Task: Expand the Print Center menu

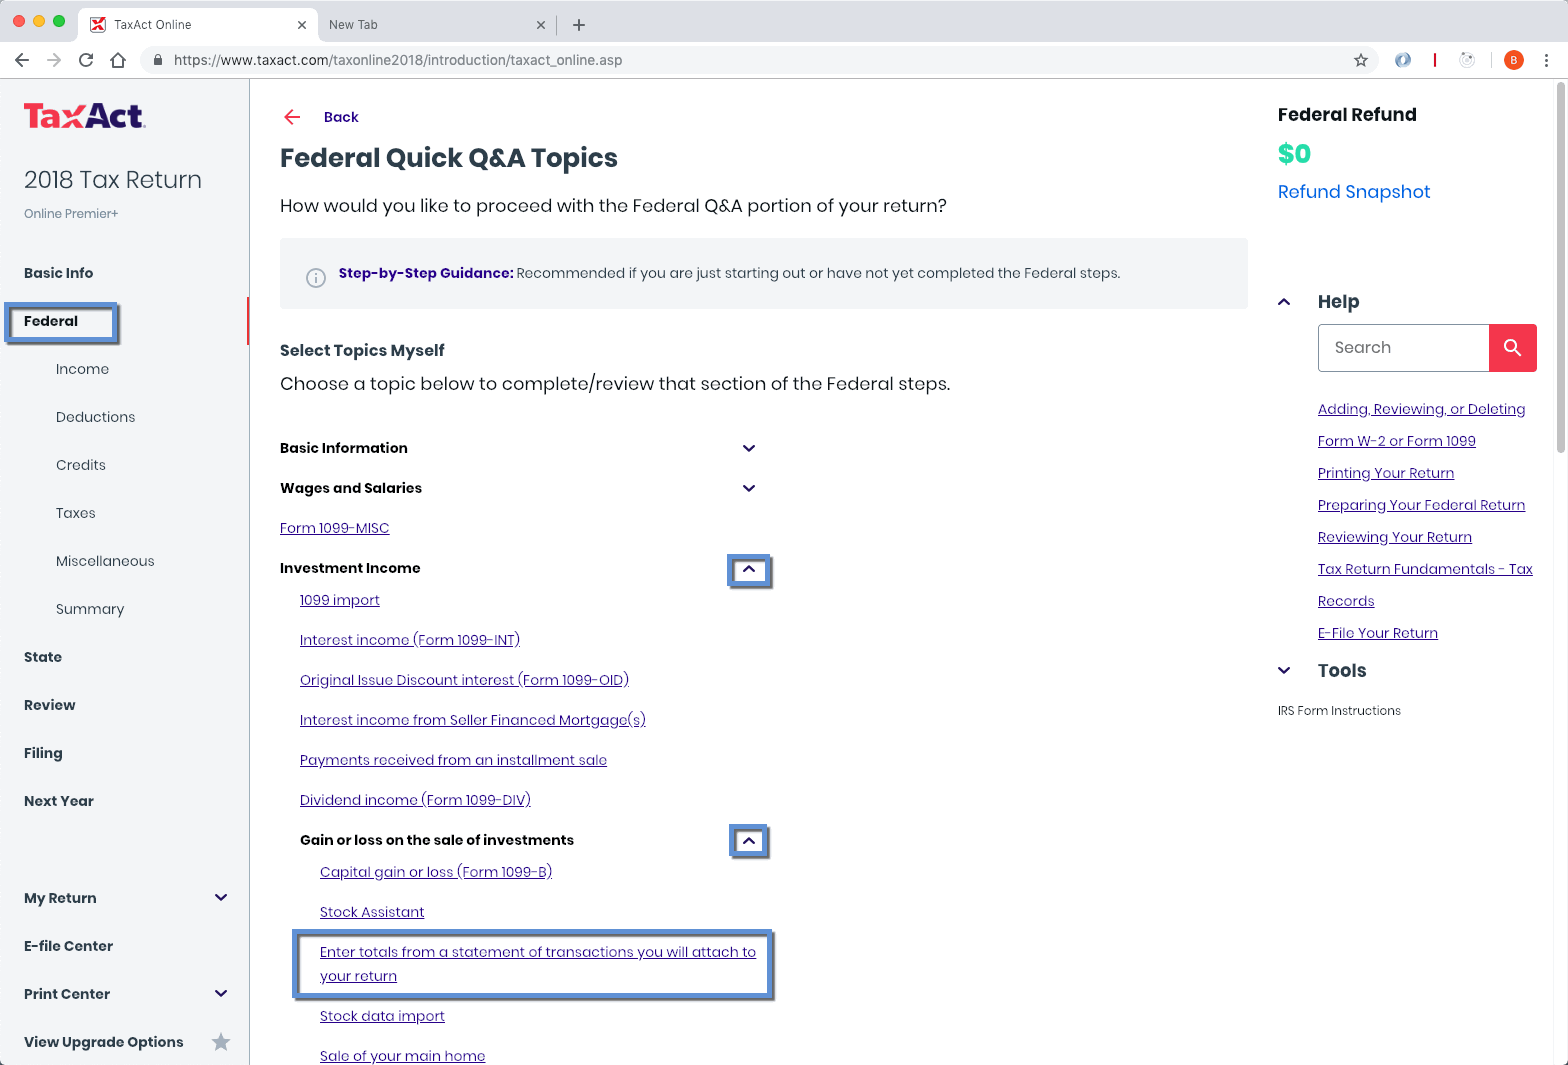Action: pos(221,994)
